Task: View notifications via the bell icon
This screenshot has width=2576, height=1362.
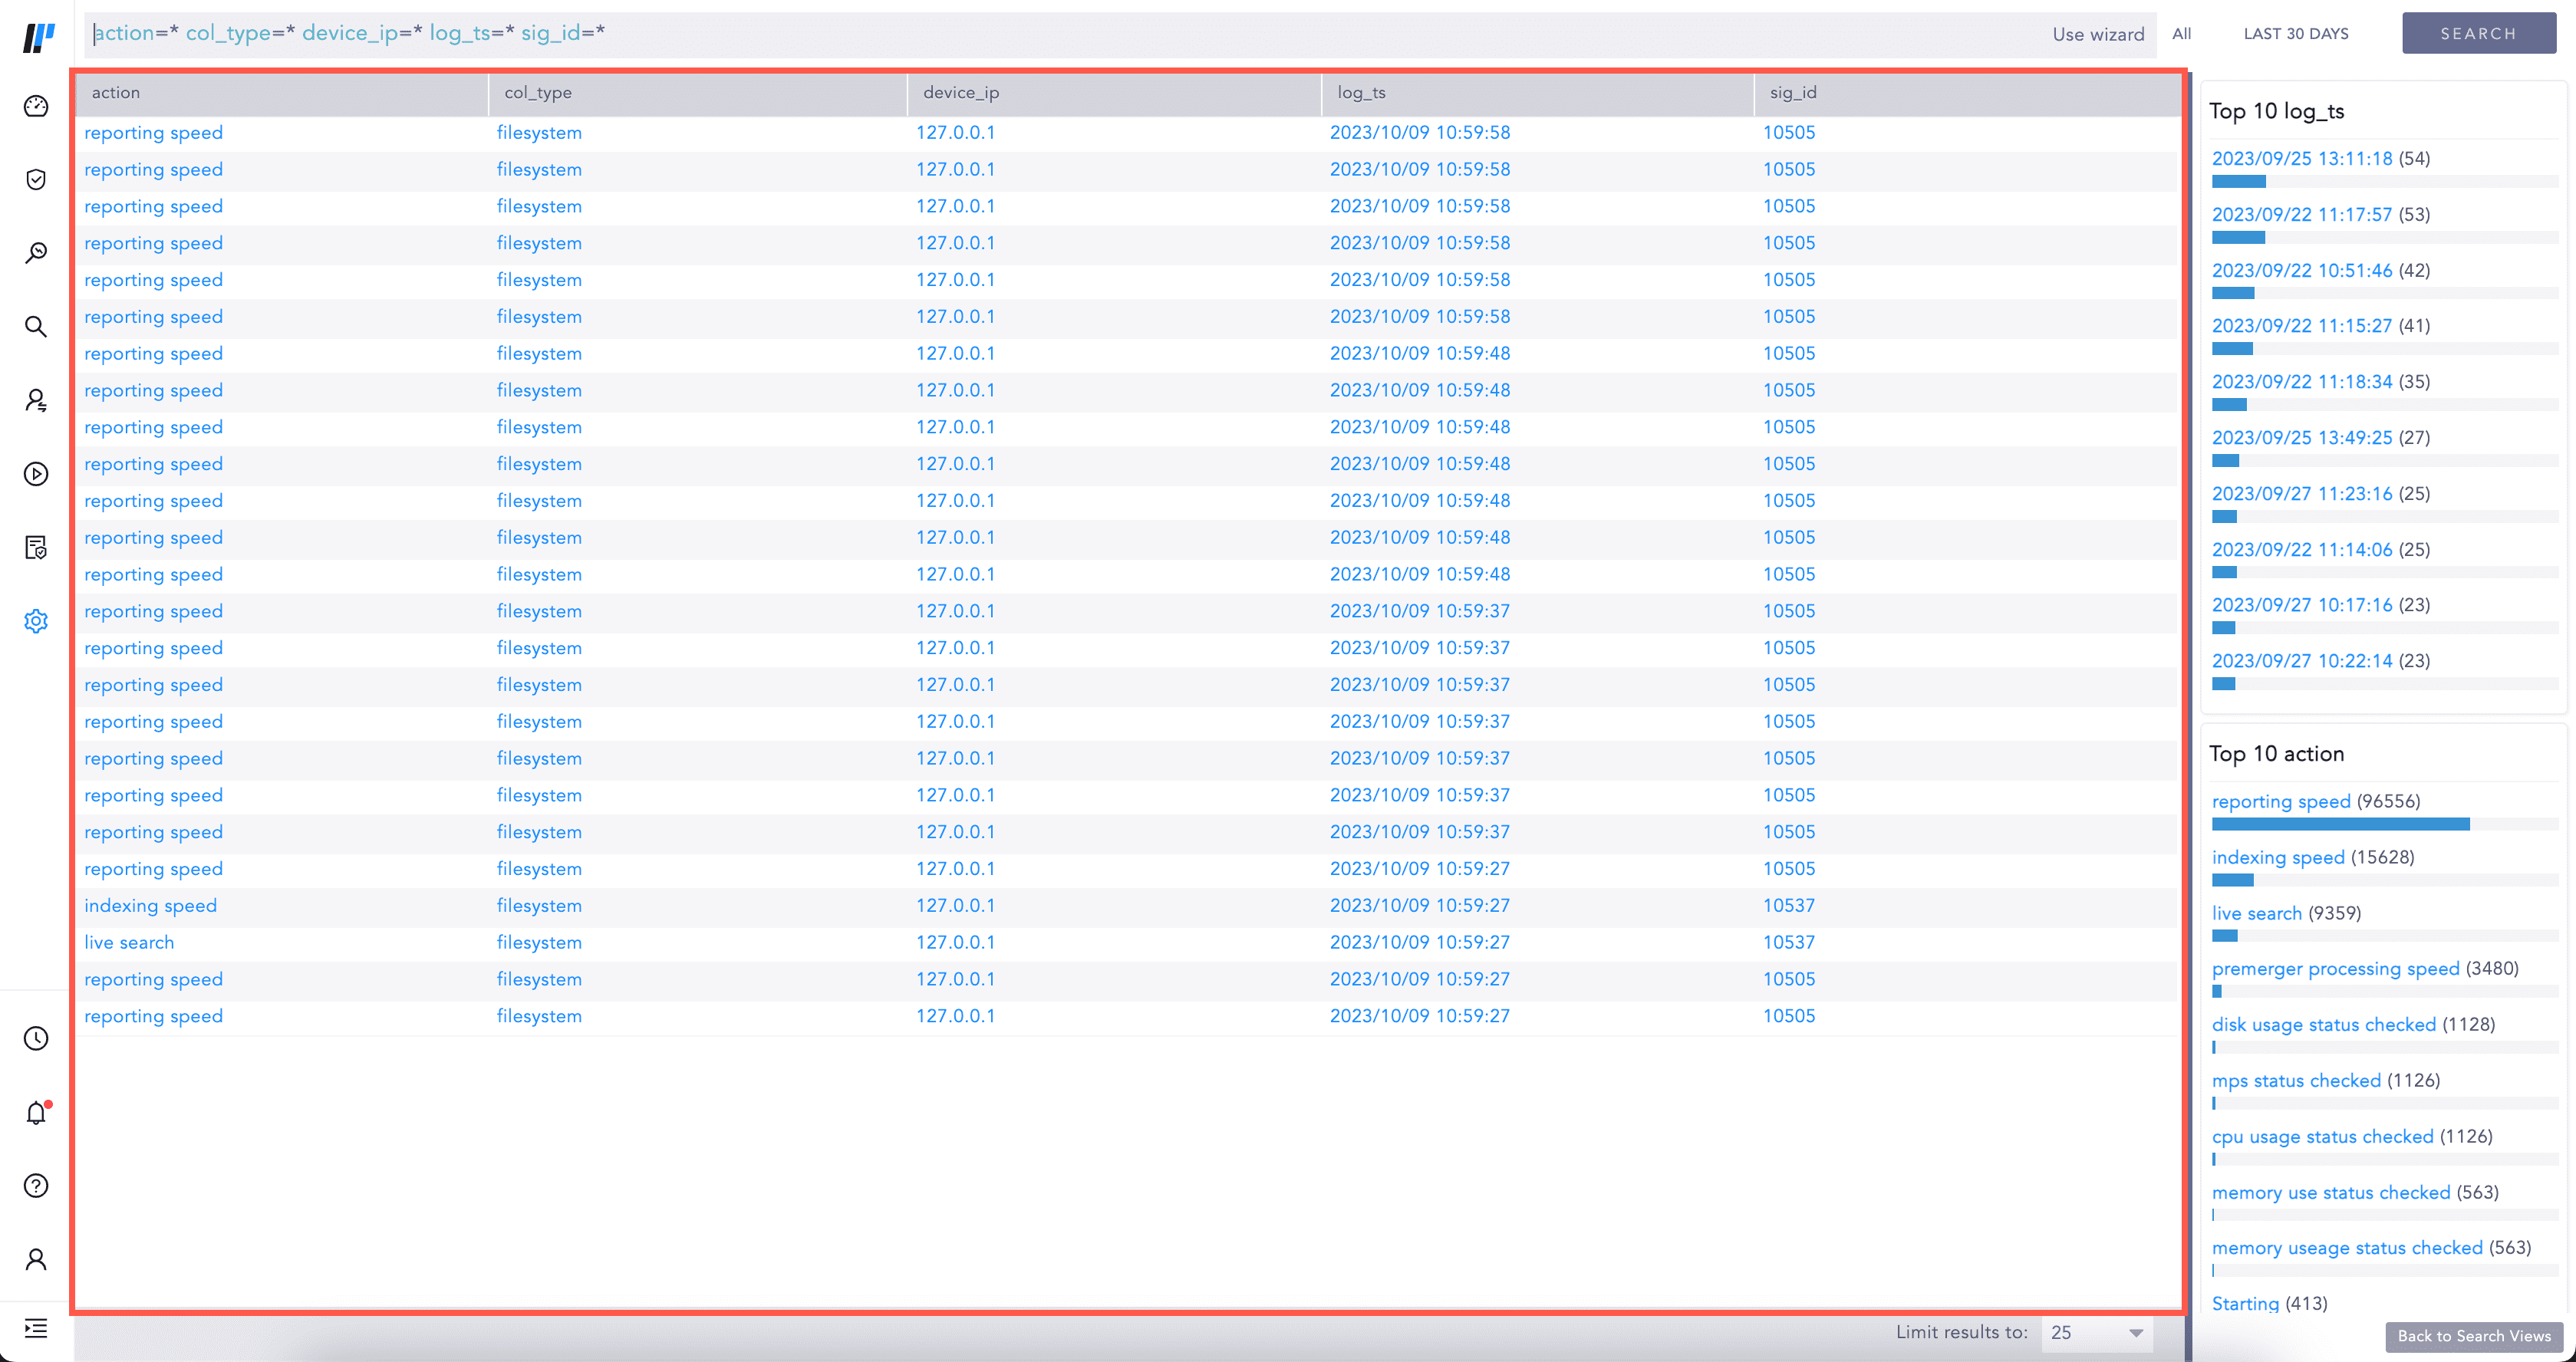Action: point(35,1112)
